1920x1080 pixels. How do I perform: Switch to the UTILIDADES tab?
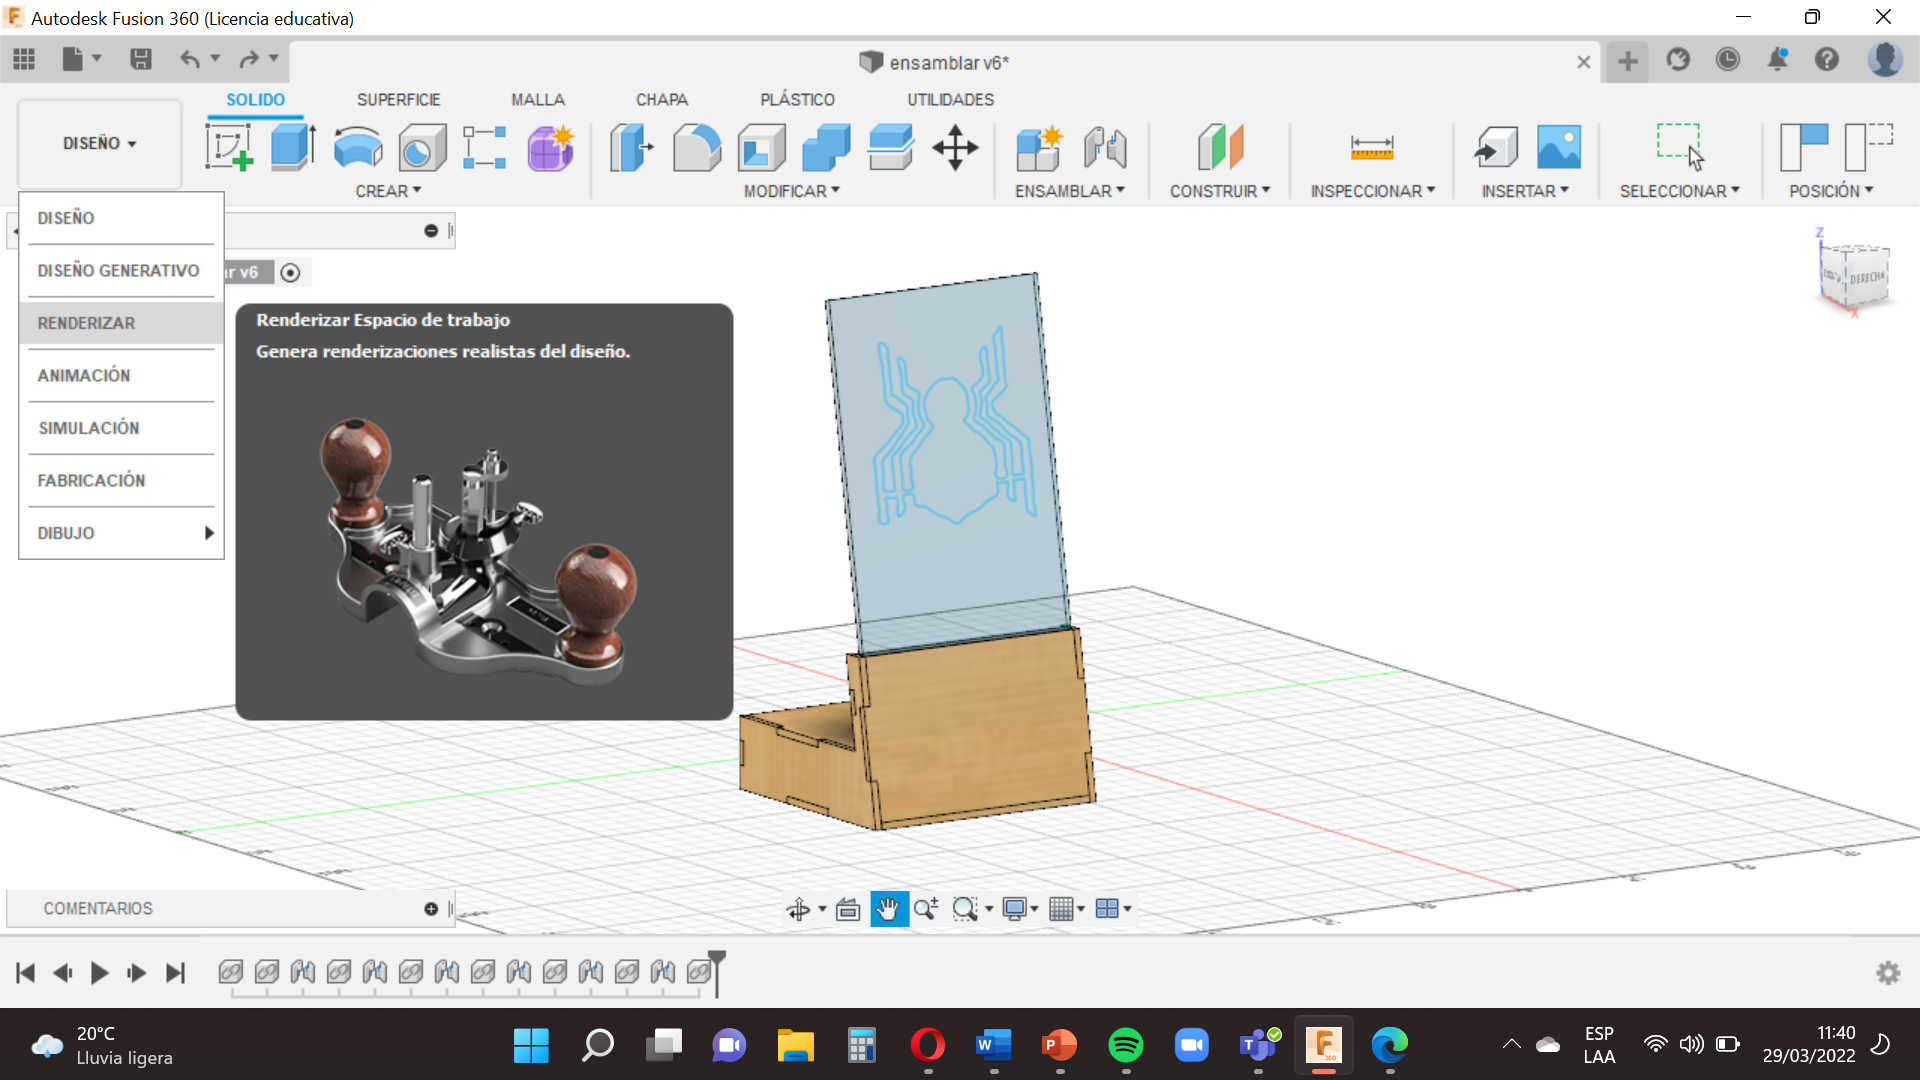(x=950, y=100)
